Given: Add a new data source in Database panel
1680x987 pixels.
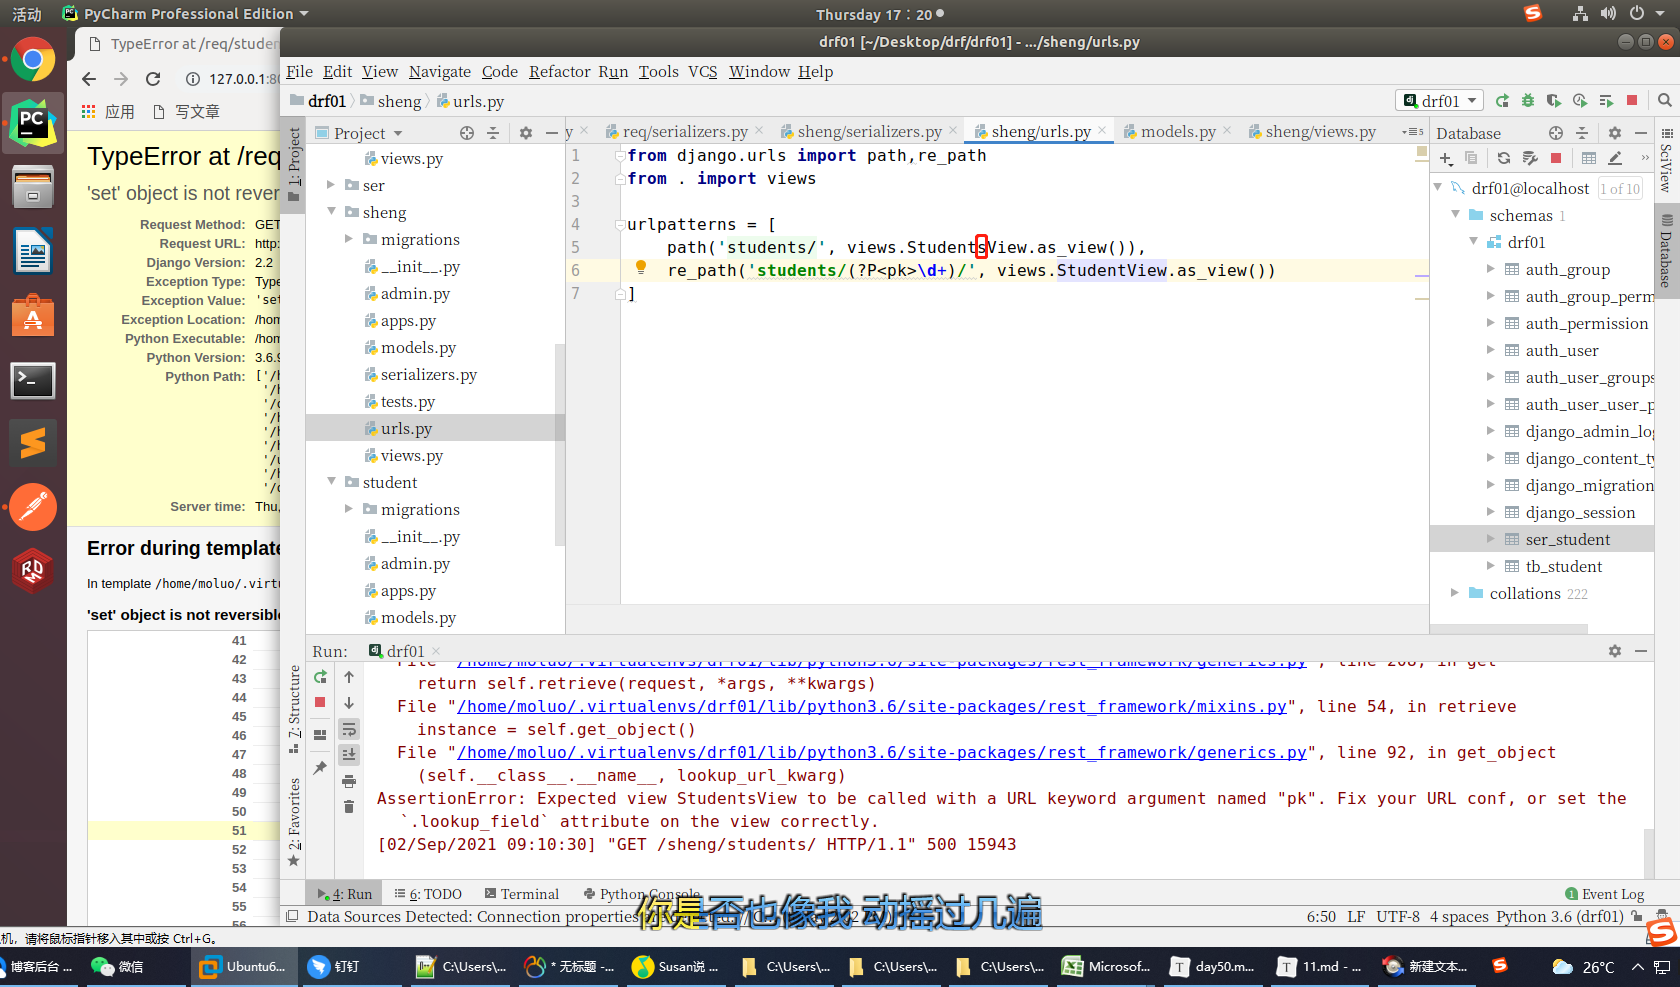Looking at the screenshot, I should point(1446,159).
